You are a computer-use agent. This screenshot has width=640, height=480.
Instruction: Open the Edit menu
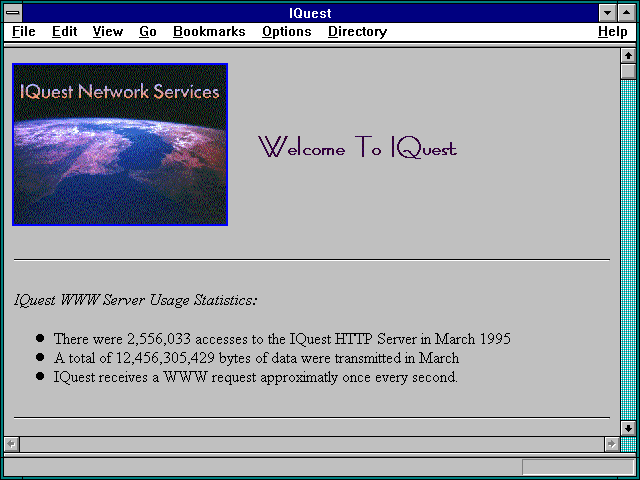pyautogui.click(x=64, y=32)
